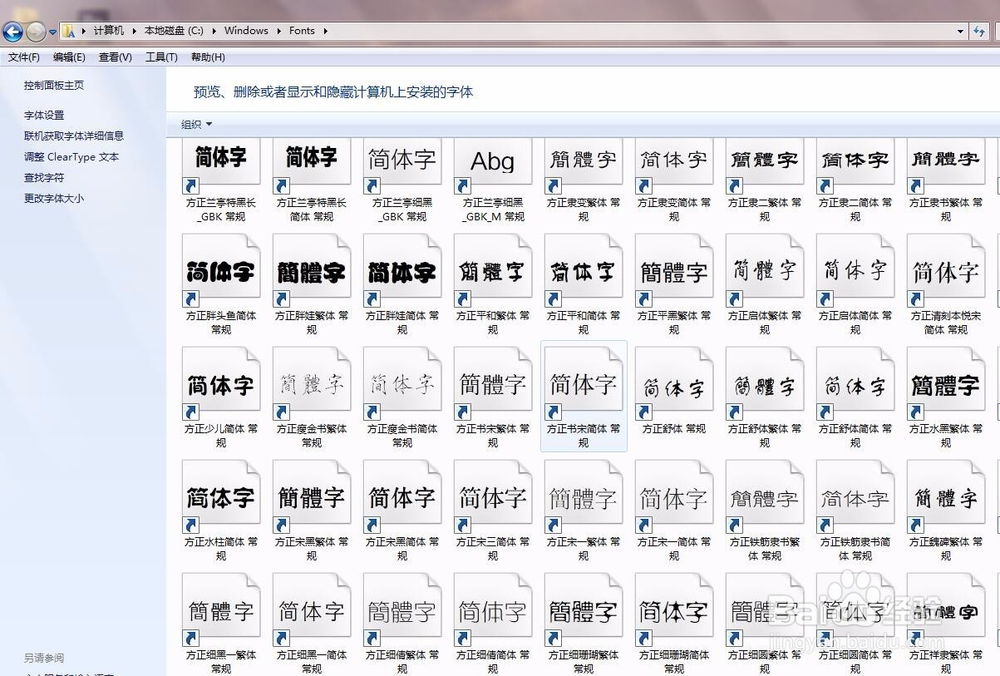This screenshot has height=676, width=1000.
Task: Select font 方正宋一繁体 常规
Action: (x=583, y=510)
